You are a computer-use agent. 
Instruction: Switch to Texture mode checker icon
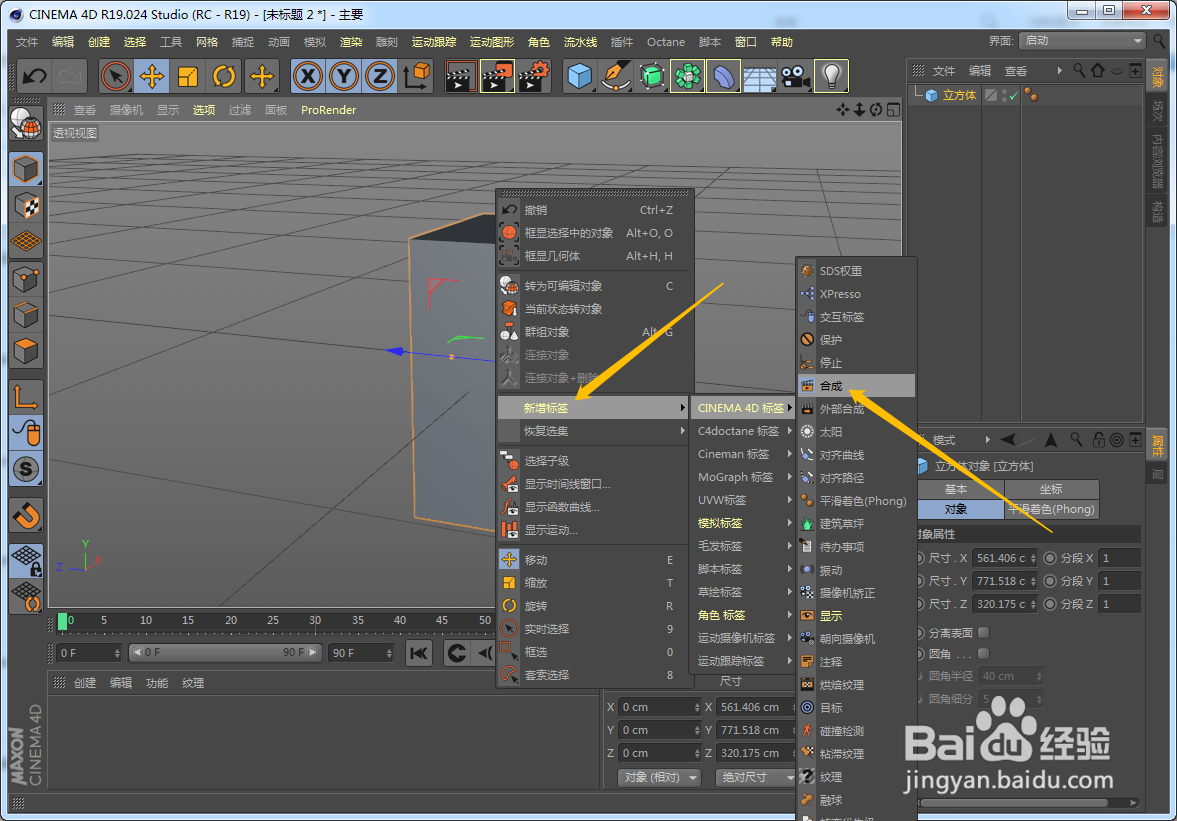(x=26, y=206)
